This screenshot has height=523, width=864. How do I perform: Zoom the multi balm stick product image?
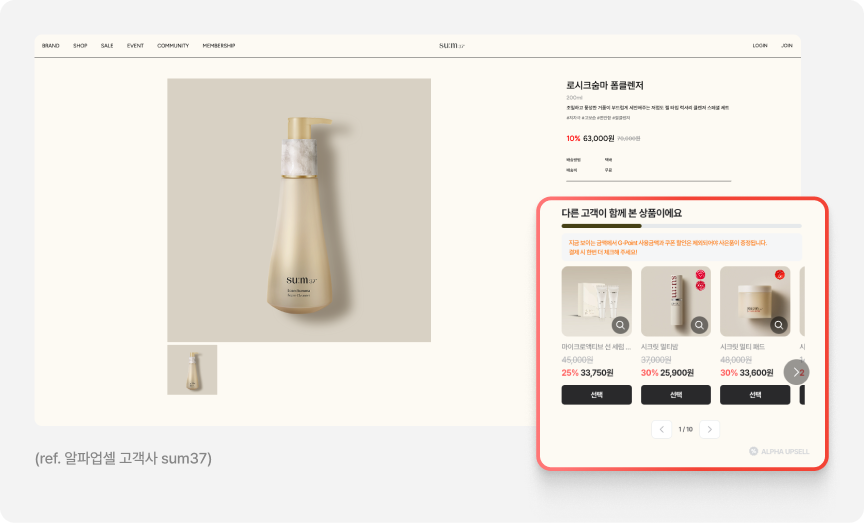[x=699, y=325]
